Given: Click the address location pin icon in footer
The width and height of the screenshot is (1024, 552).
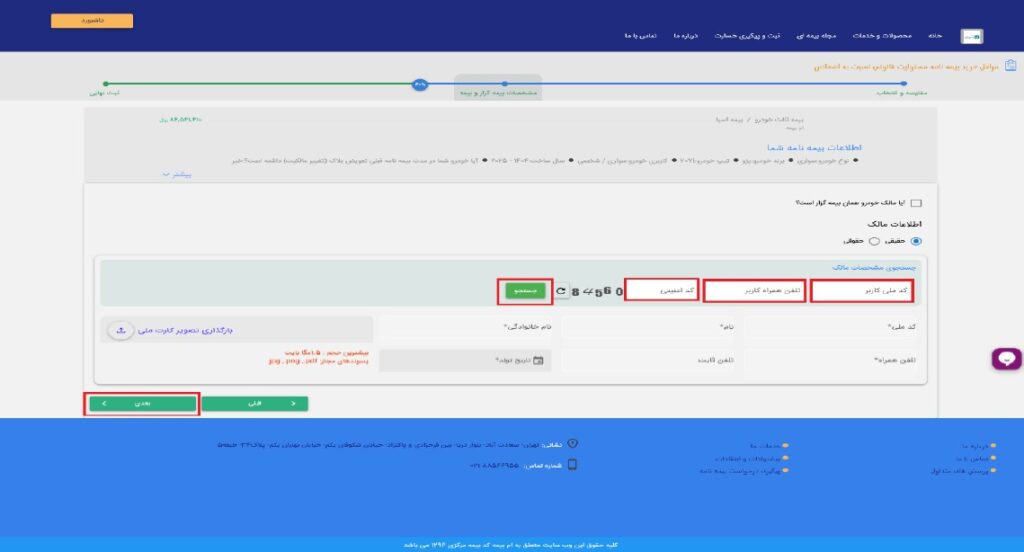Looking at the screenshot, I should (572, 444).
